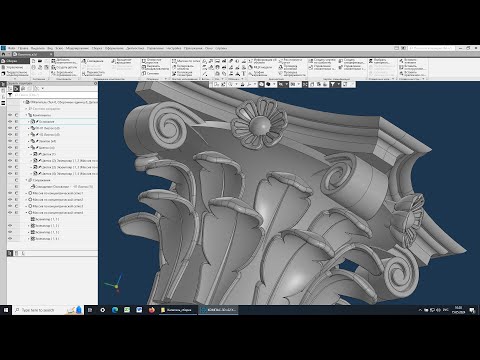Run Создать деталь command
This screenshot has width=480, height=360.
pos(64,67)
